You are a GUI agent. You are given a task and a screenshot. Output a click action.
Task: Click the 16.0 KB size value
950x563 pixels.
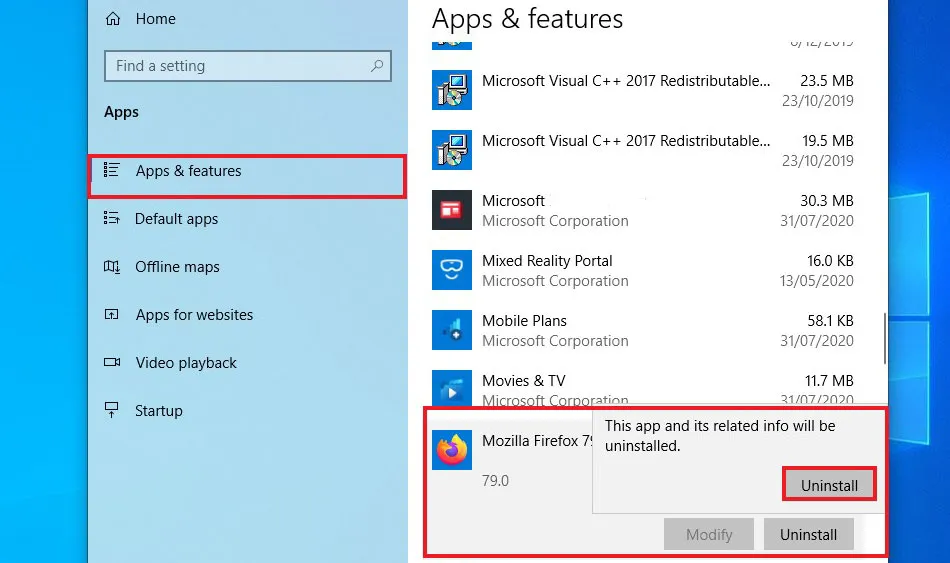(830, 261)
